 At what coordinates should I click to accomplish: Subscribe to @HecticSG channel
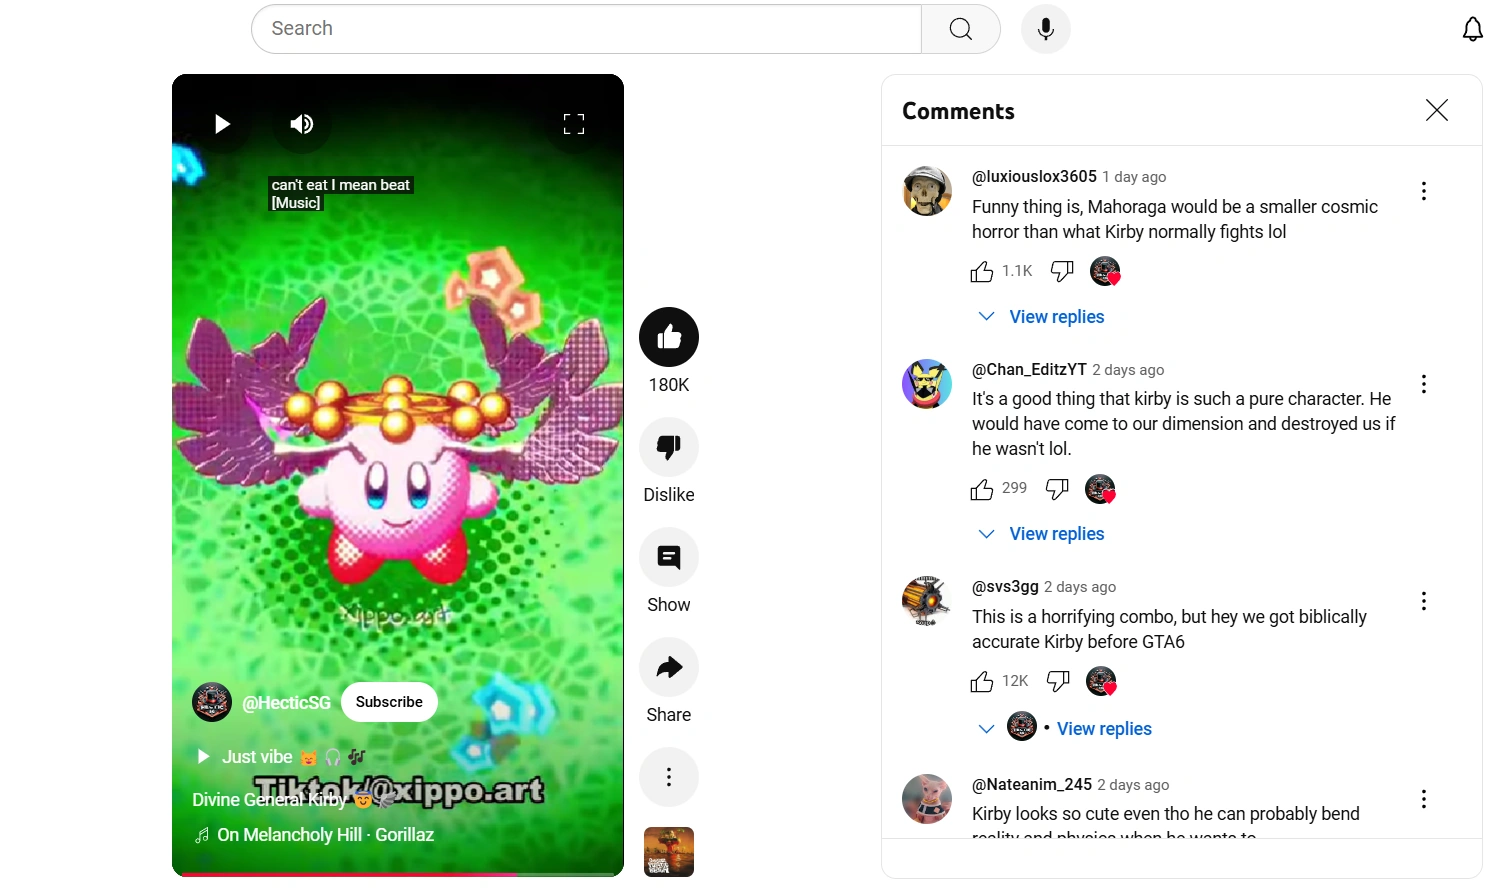[389, 702]
